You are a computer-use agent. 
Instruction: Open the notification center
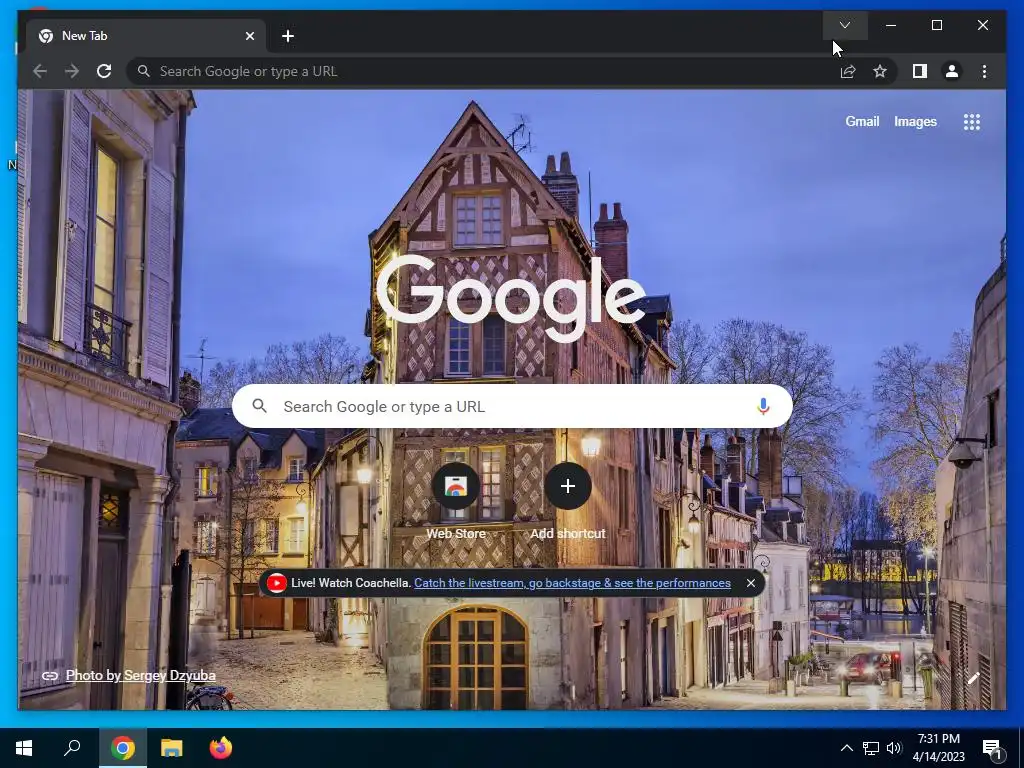992,748
